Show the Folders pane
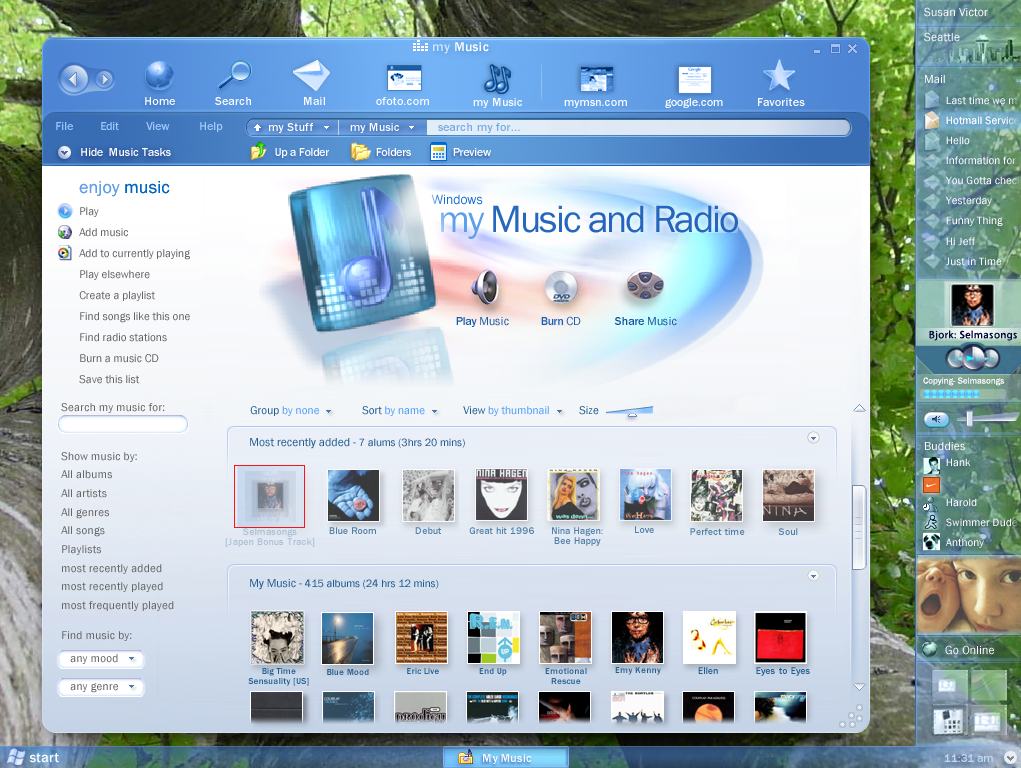The height and width of the screenshot is (768, 1021). pyautogui.click(x=381, y=152)
